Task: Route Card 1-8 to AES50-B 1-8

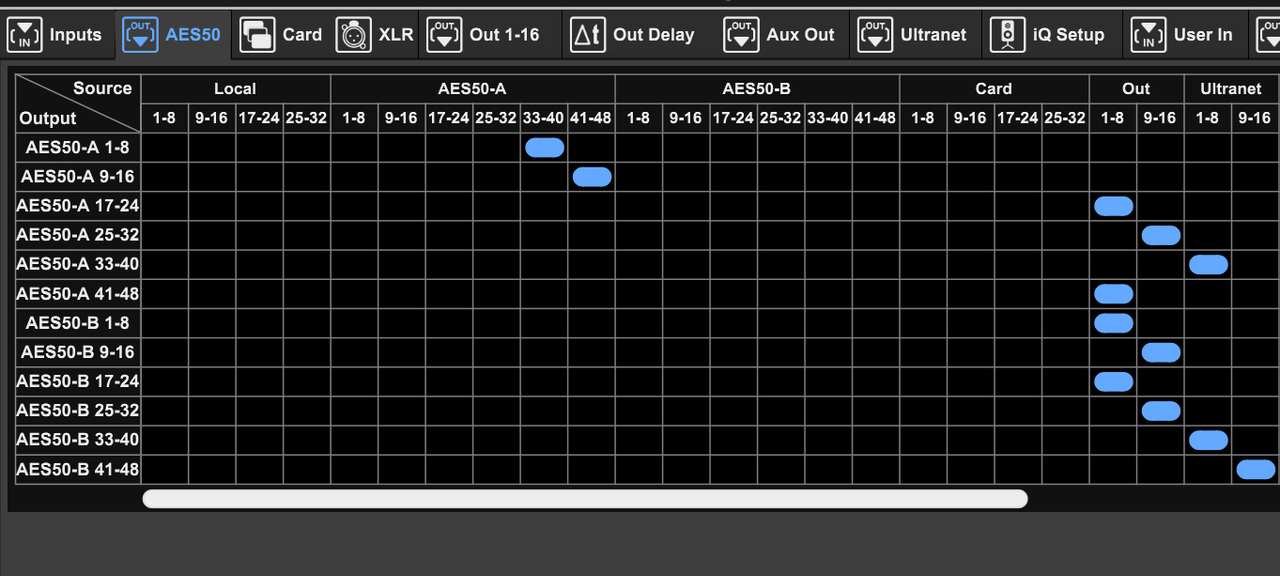Action: tap(923, 323)
